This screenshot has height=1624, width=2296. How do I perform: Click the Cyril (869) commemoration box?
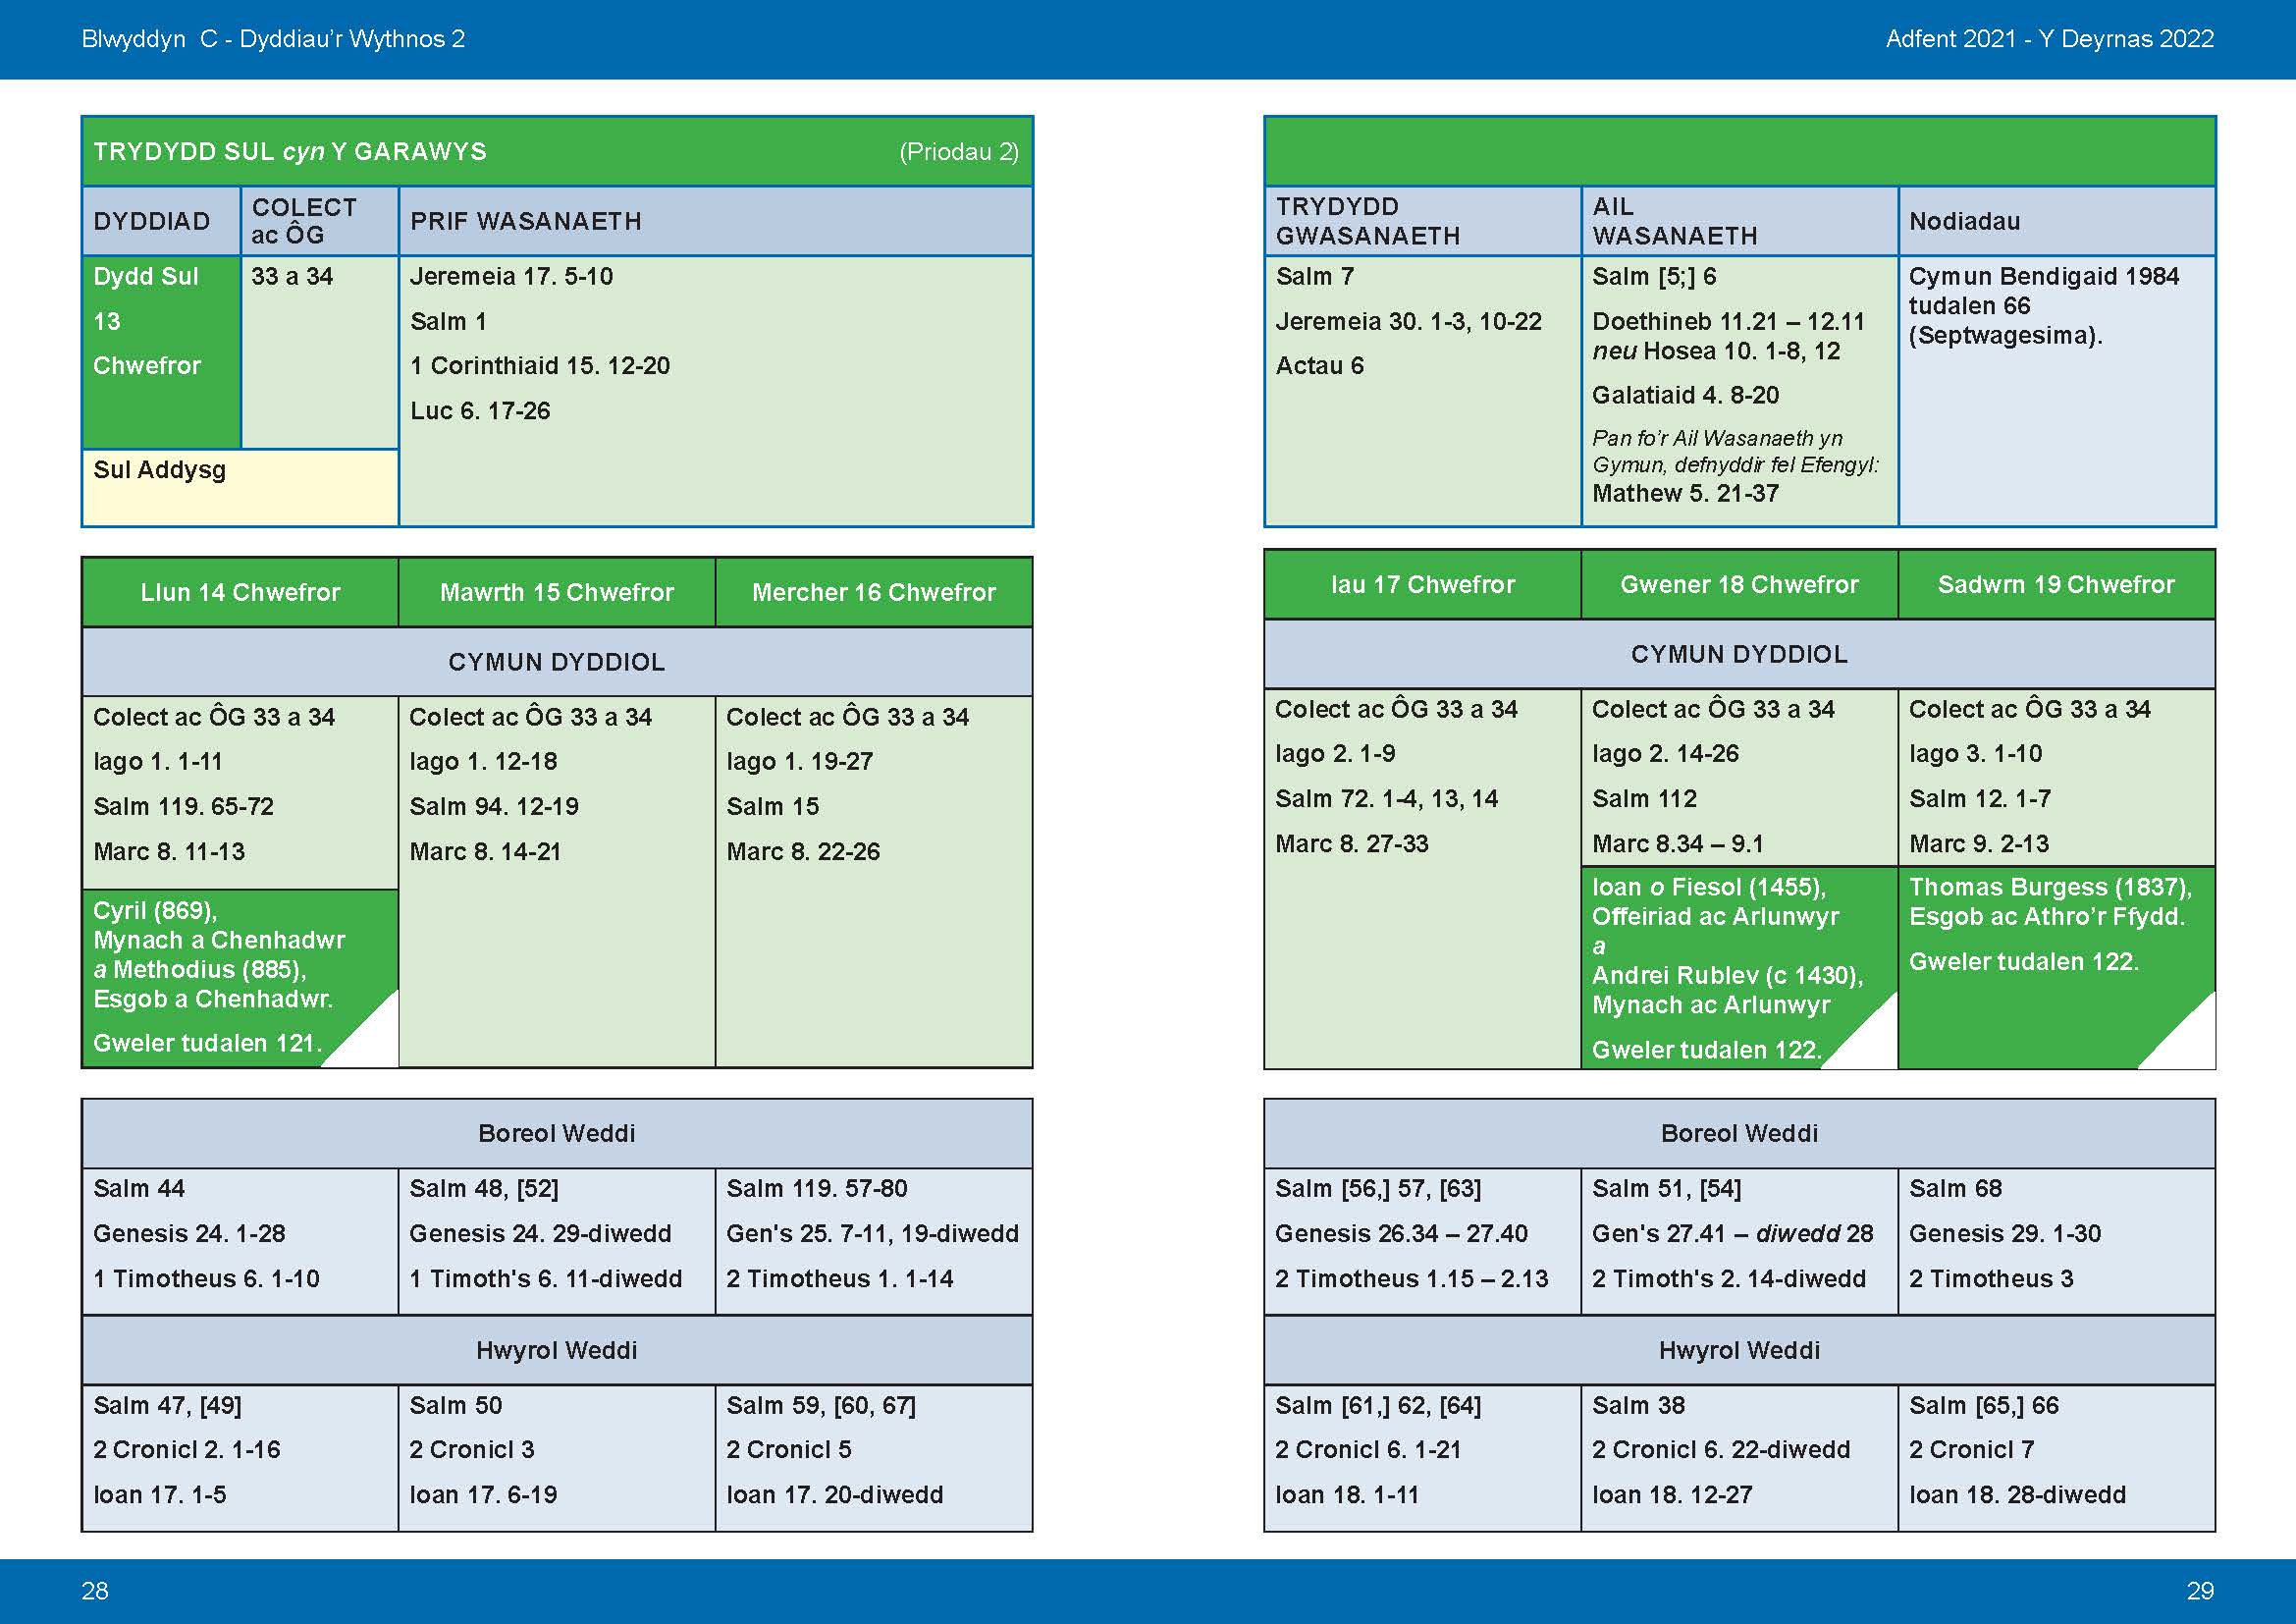tap(218, 955)
